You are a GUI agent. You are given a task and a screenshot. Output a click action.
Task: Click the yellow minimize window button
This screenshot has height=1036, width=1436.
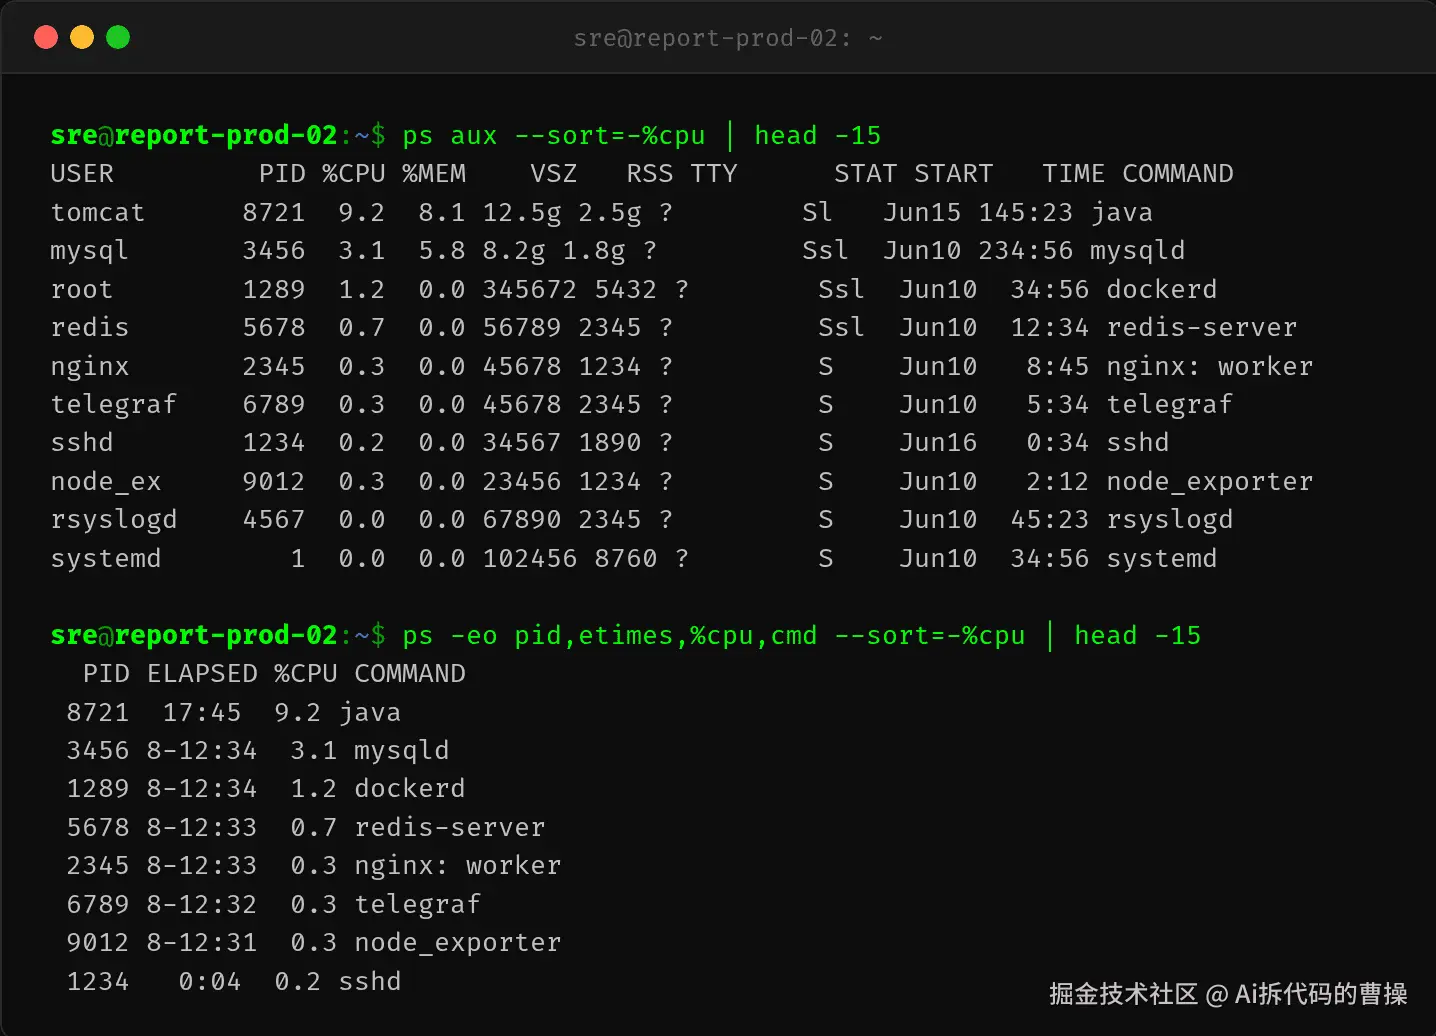coord(82,37)
